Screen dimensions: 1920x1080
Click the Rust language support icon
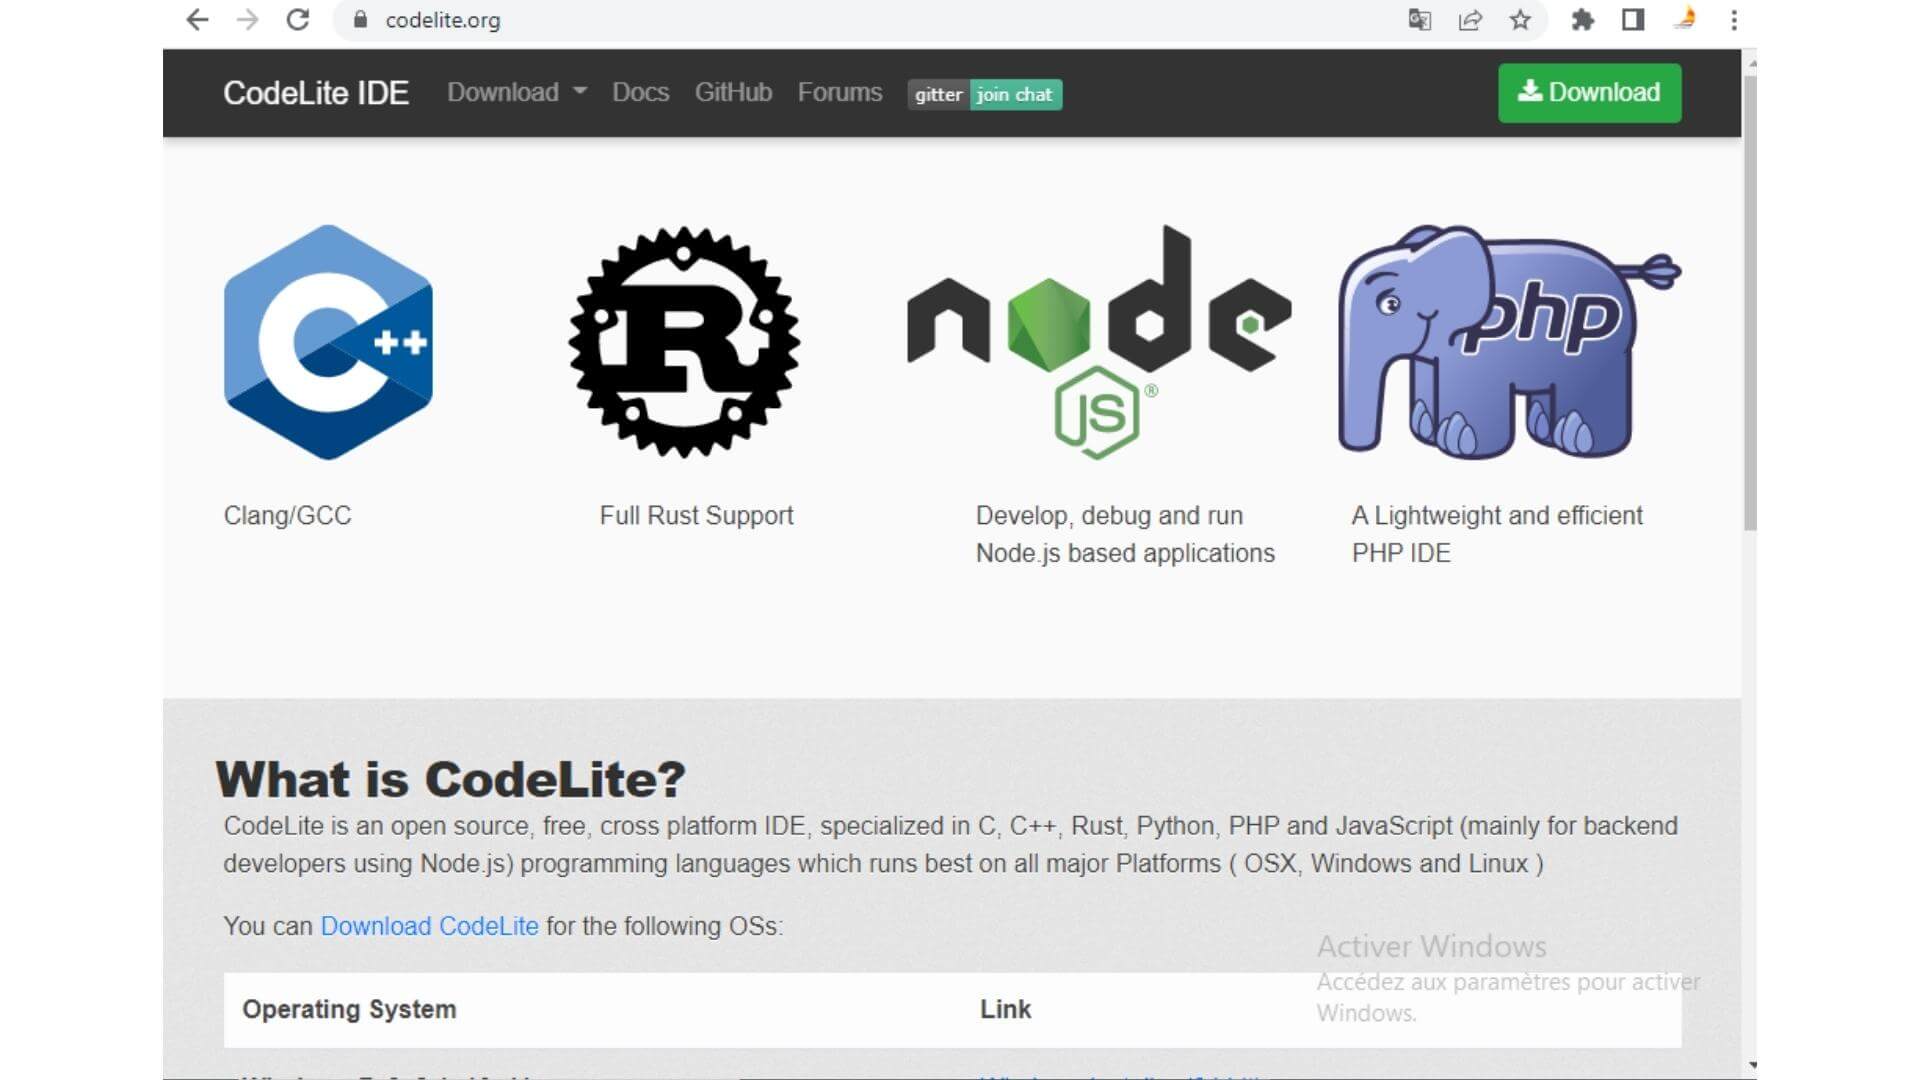(x=683, y=340)
